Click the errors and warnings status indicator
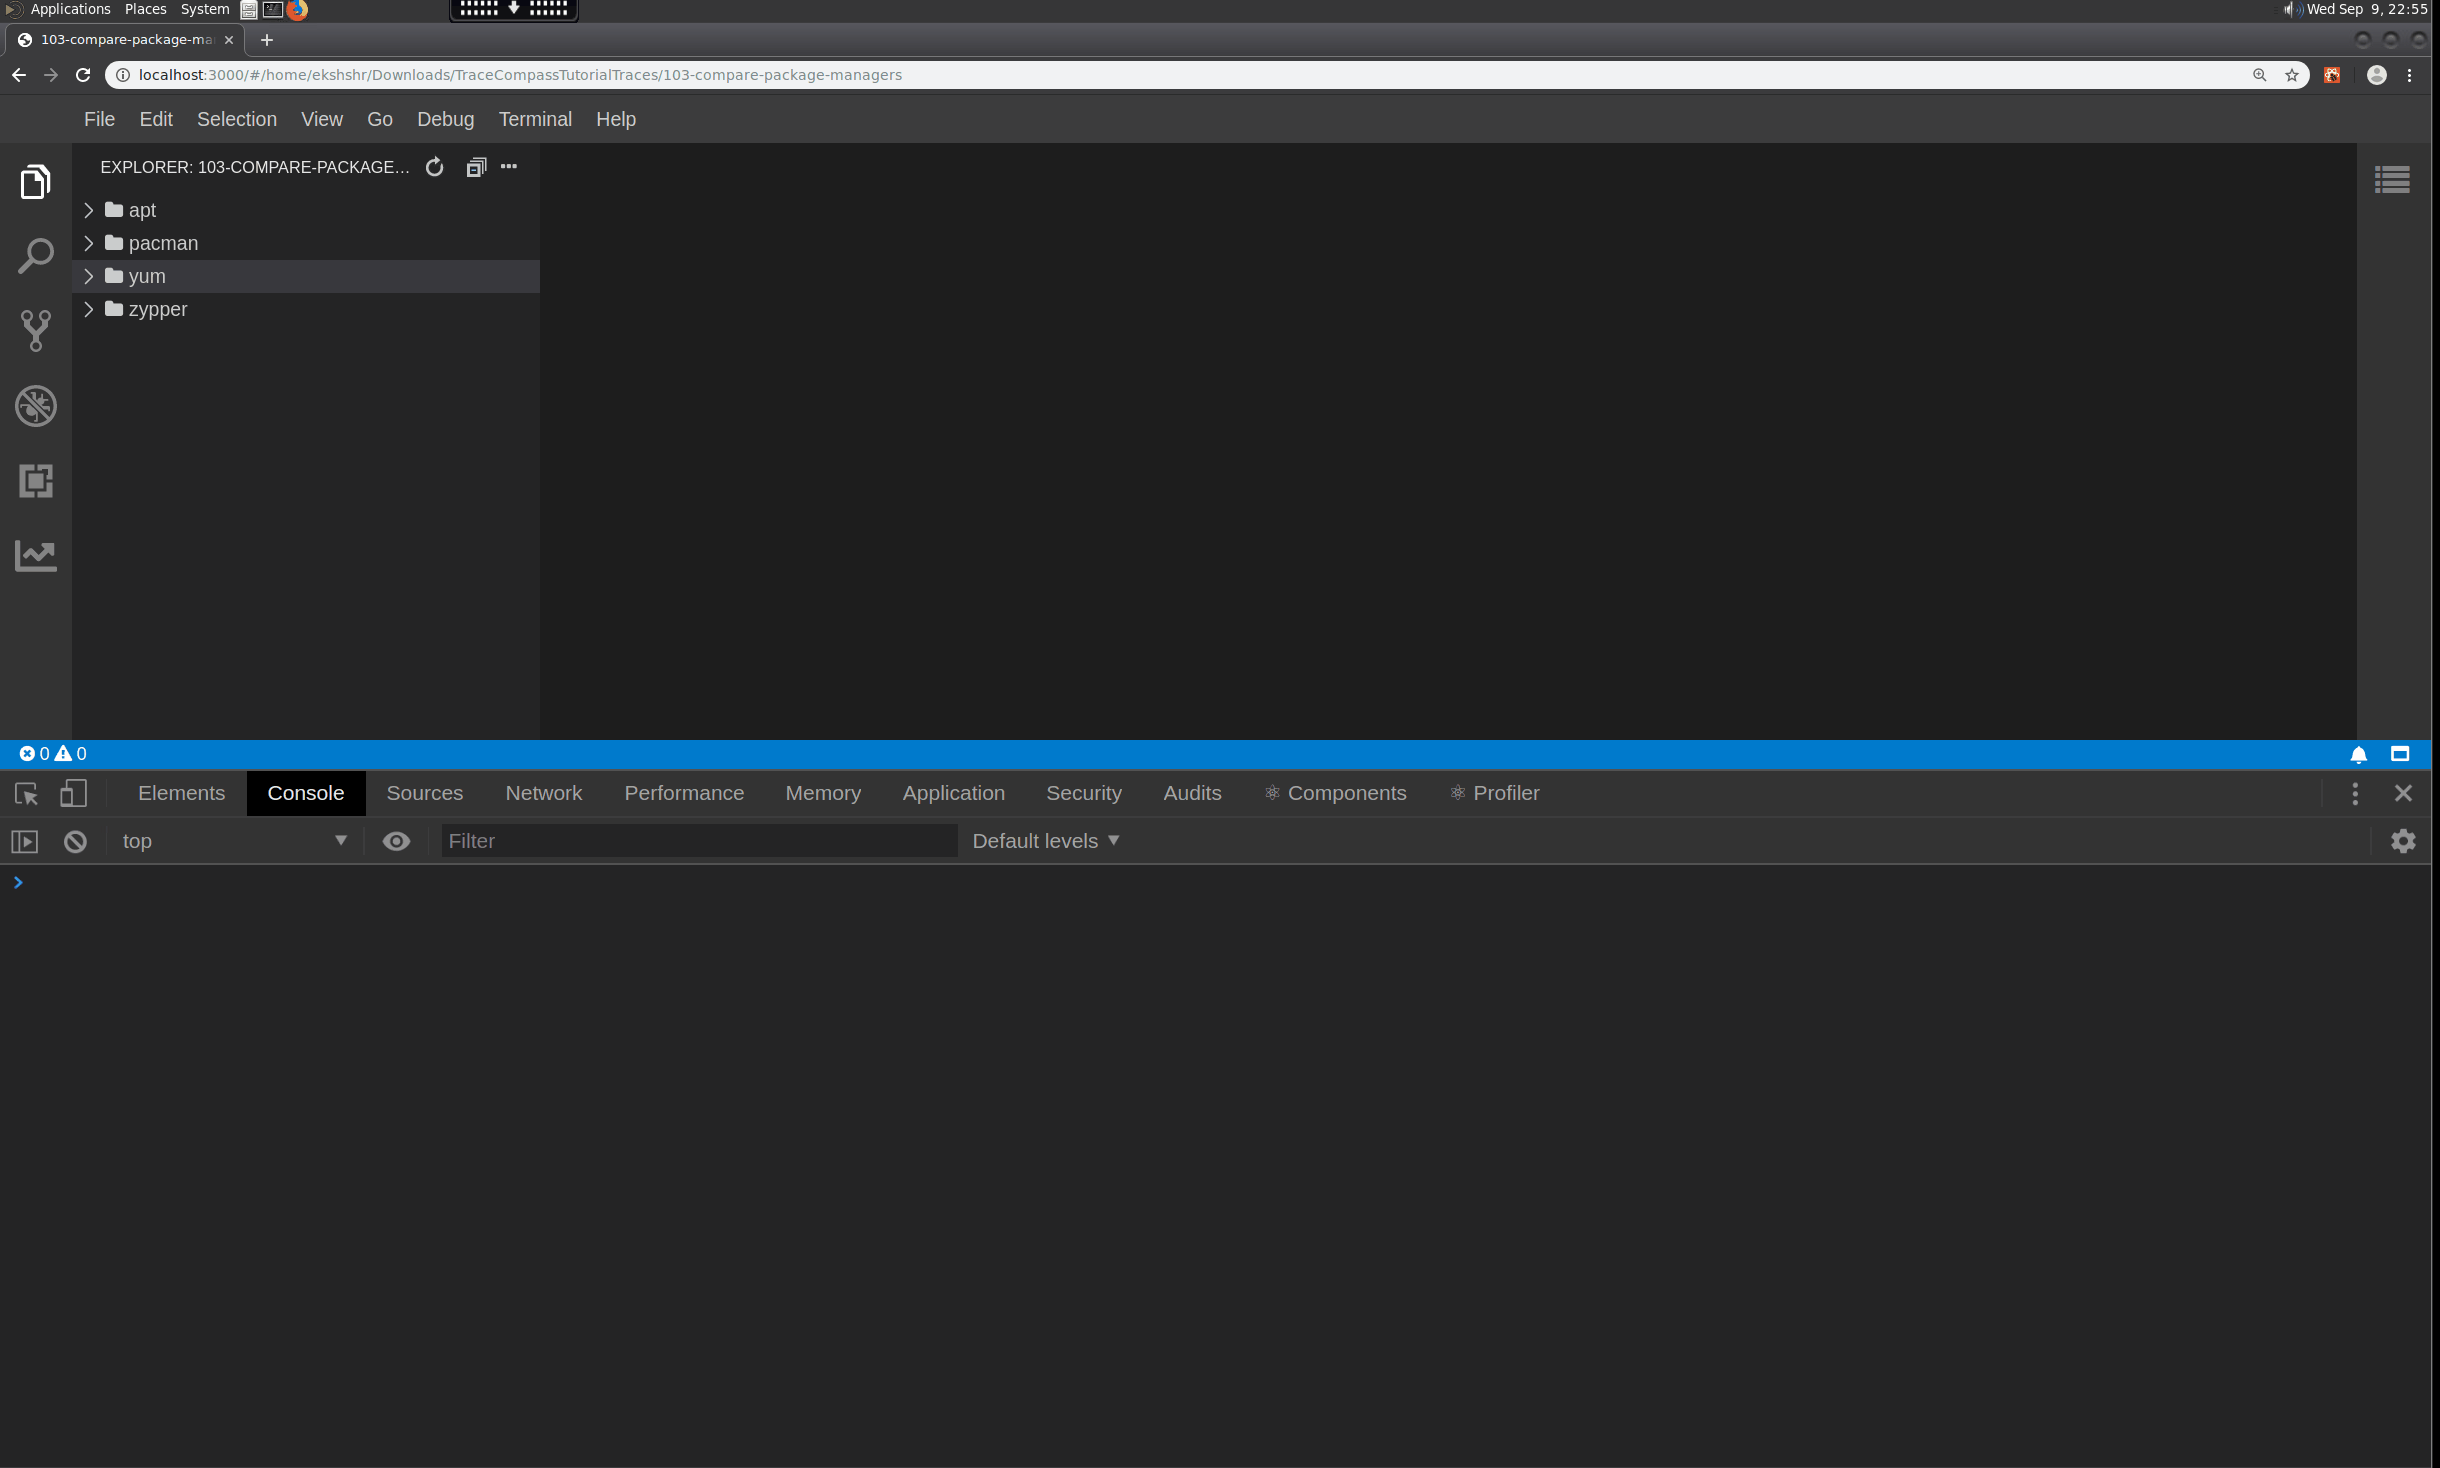Screen dimensions: 2440x1468 tap(53, 754)
